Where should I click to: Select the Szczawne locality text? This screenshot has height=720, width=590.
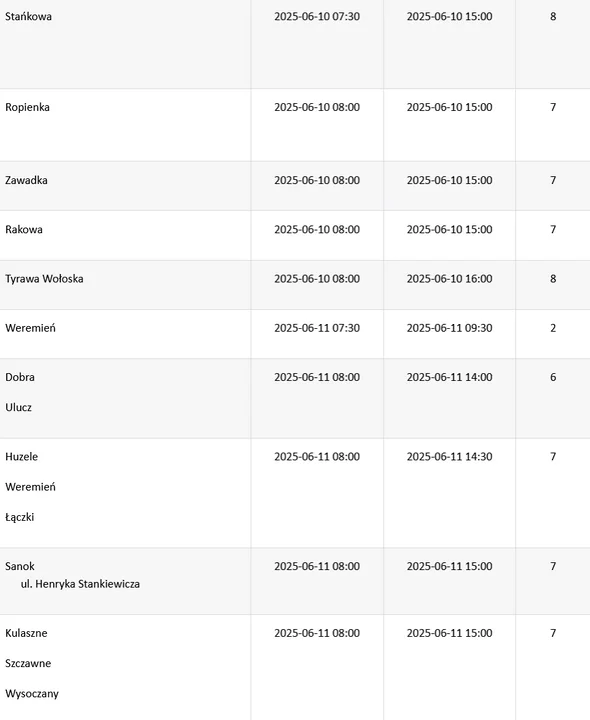coord(28,664)
